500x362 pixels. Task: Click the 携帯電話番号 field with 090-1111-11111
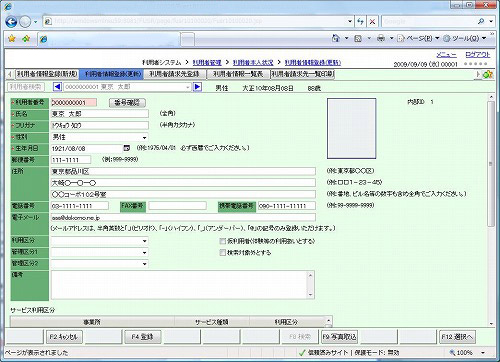click(x=287, y=206)
